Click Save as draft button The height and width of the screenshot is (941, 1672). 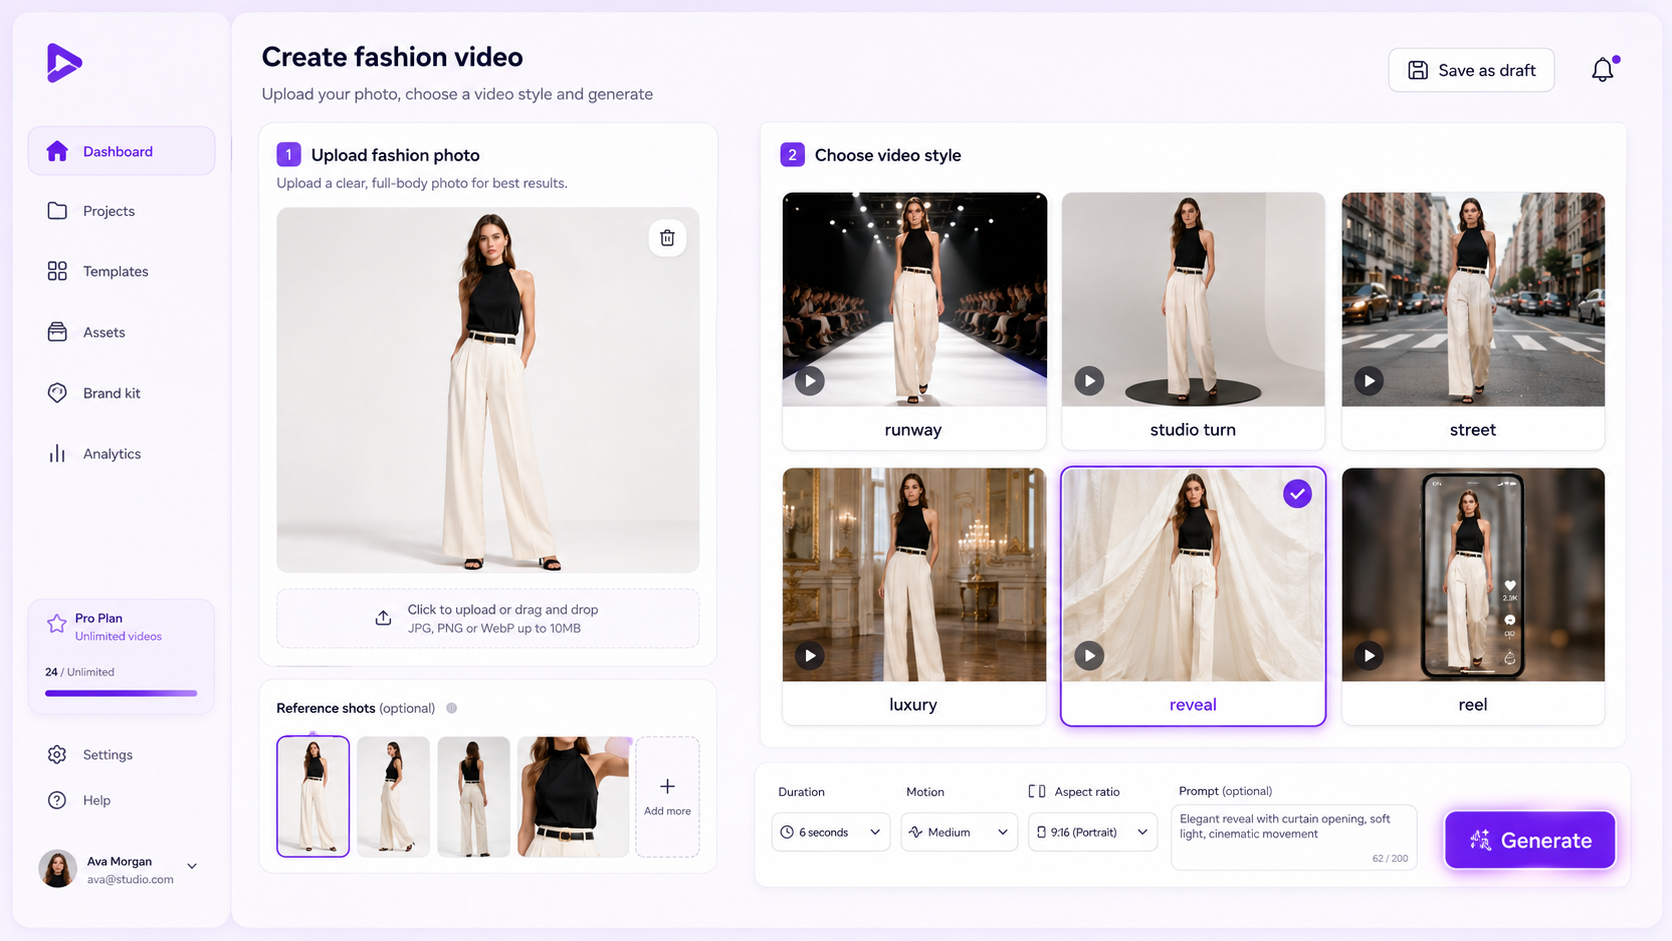pos(1471,70)
